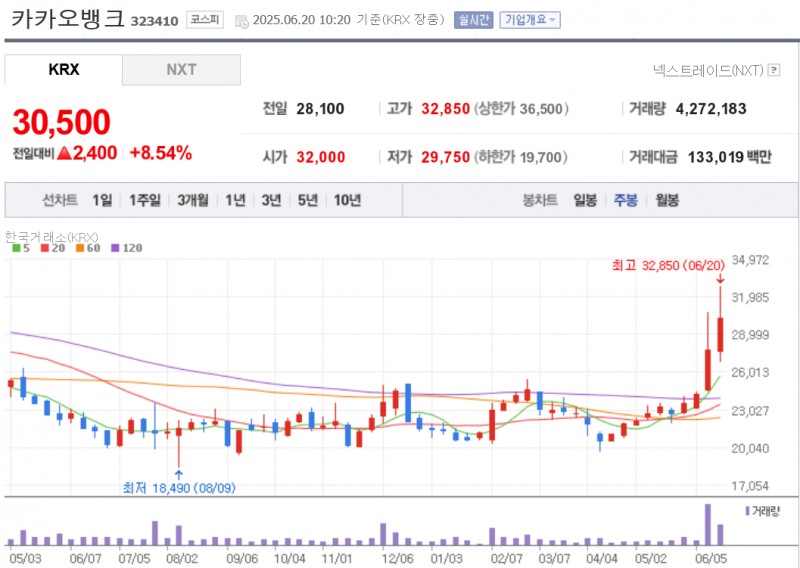Image resolution: width=800 pixels, height=568 pixels.
Task: Click the NXT help question-mark icon
Action: pos(774,70)
